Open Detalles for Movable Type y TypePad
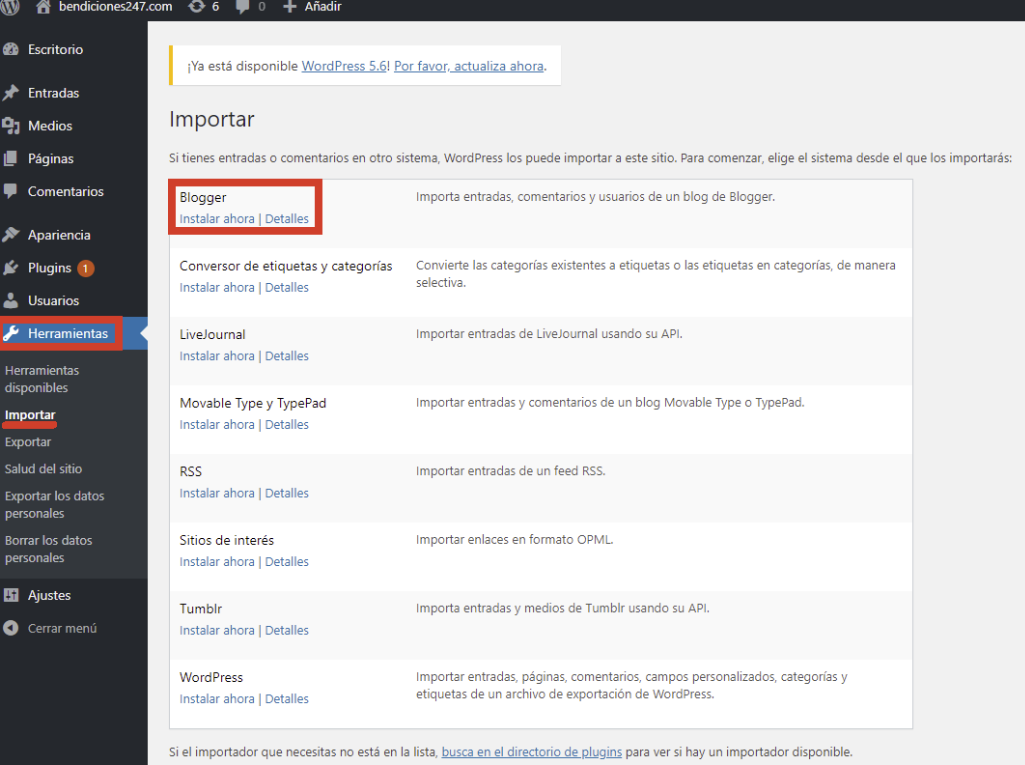The image size is (1025, 765). [286, 425]
